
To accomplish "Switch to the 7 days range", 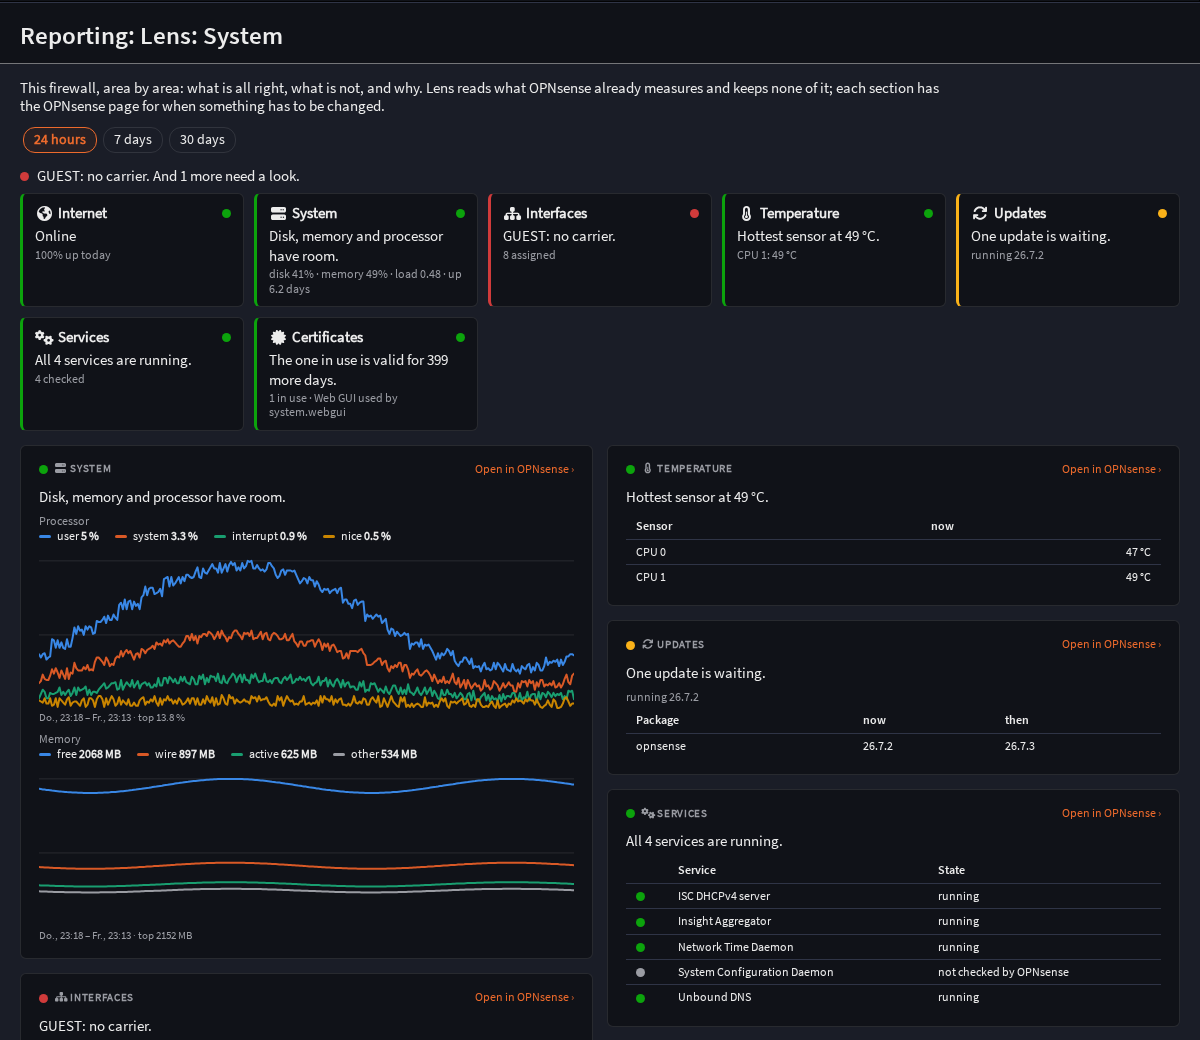I will pos(133,140).
